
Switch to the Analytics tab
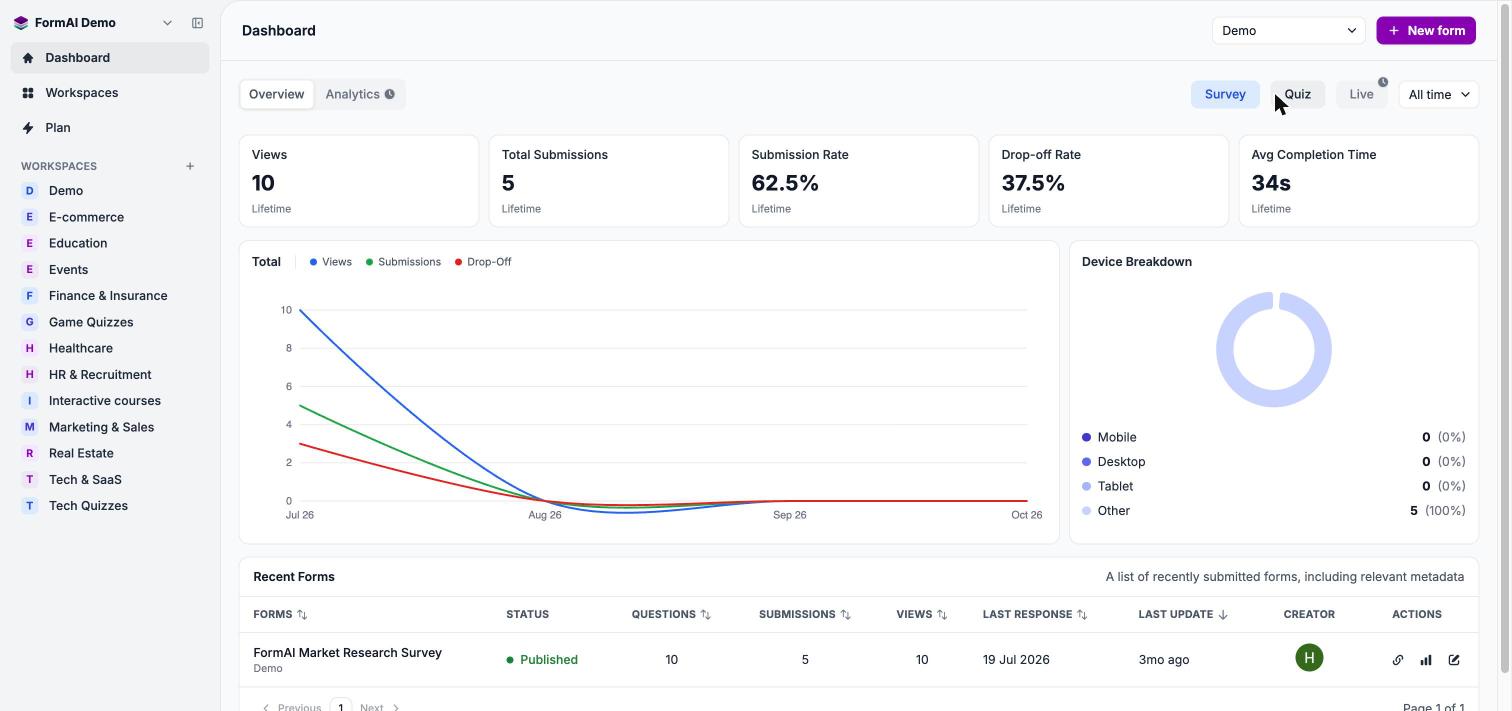(x=359, y=94)
